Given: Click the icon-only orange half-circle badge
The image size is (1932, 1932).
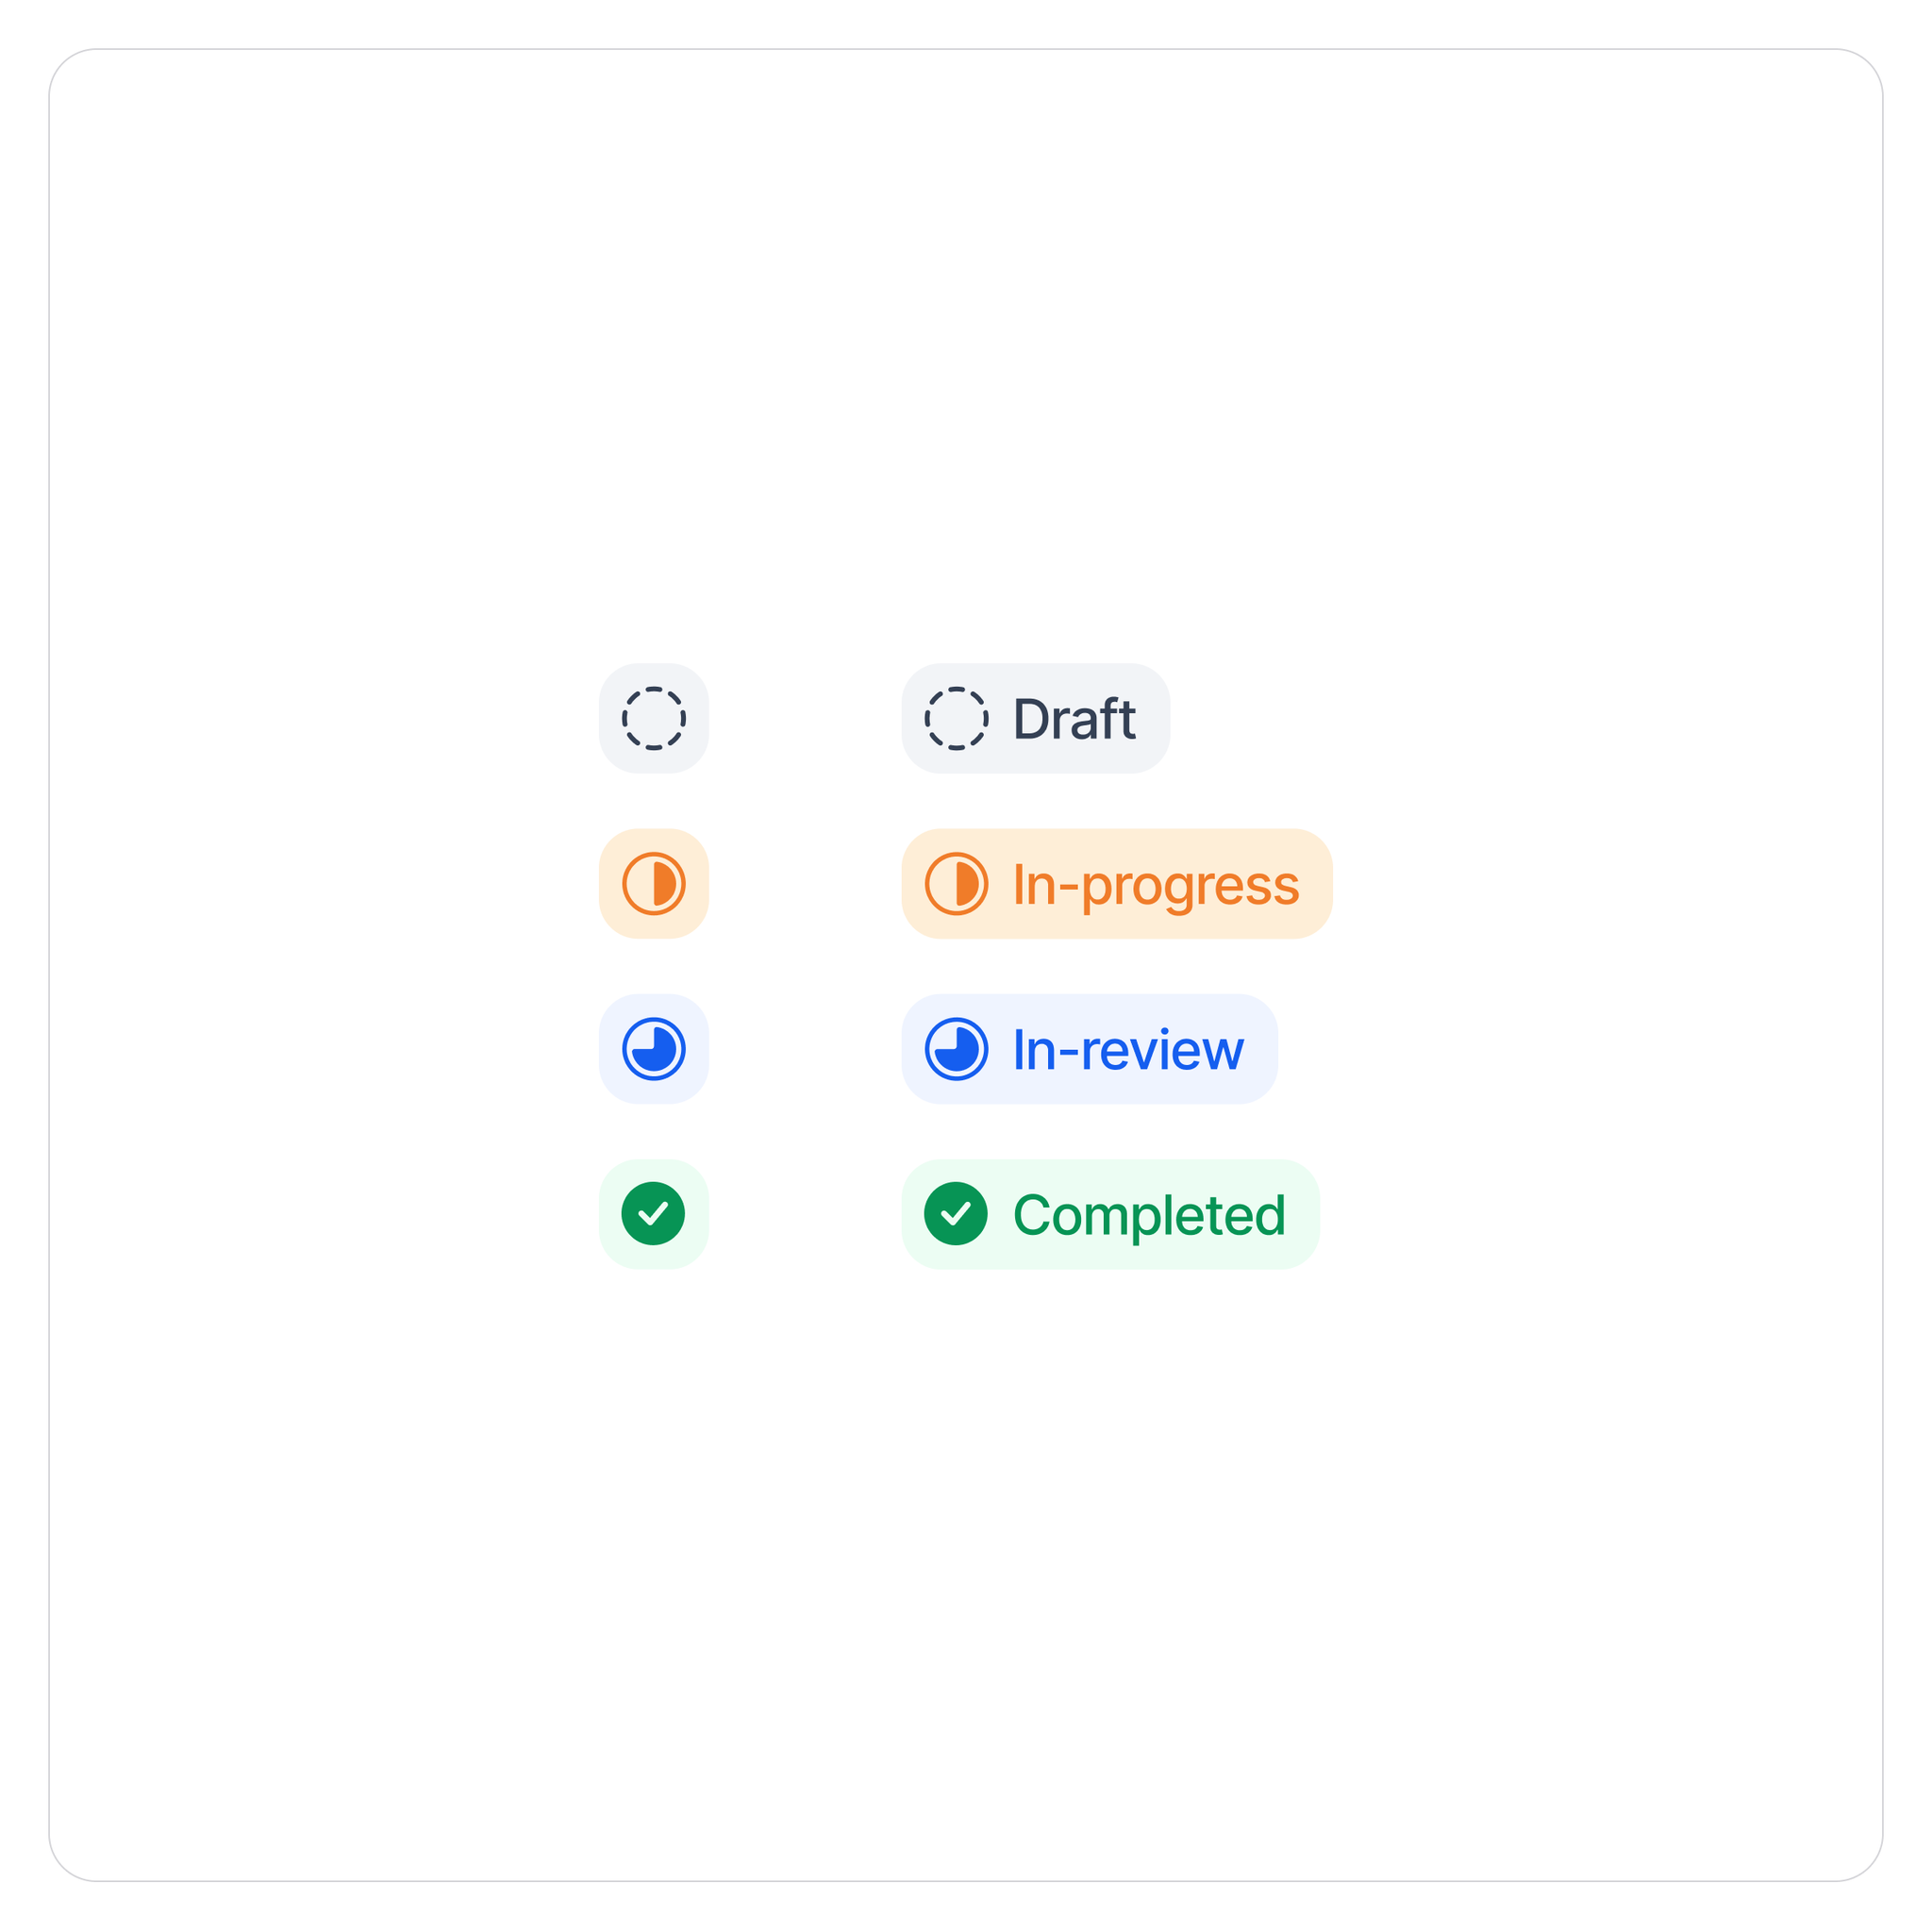Looking at the screenshot, I should point(653,883).
